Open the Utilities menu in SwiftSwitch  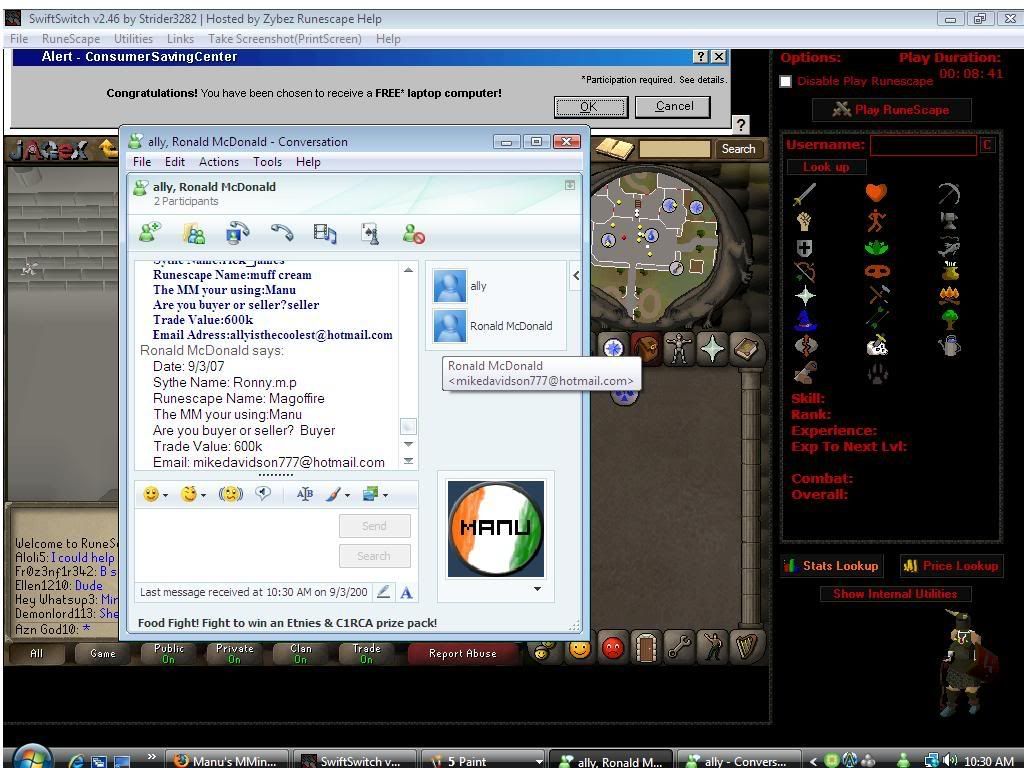(x=133, y=39)
